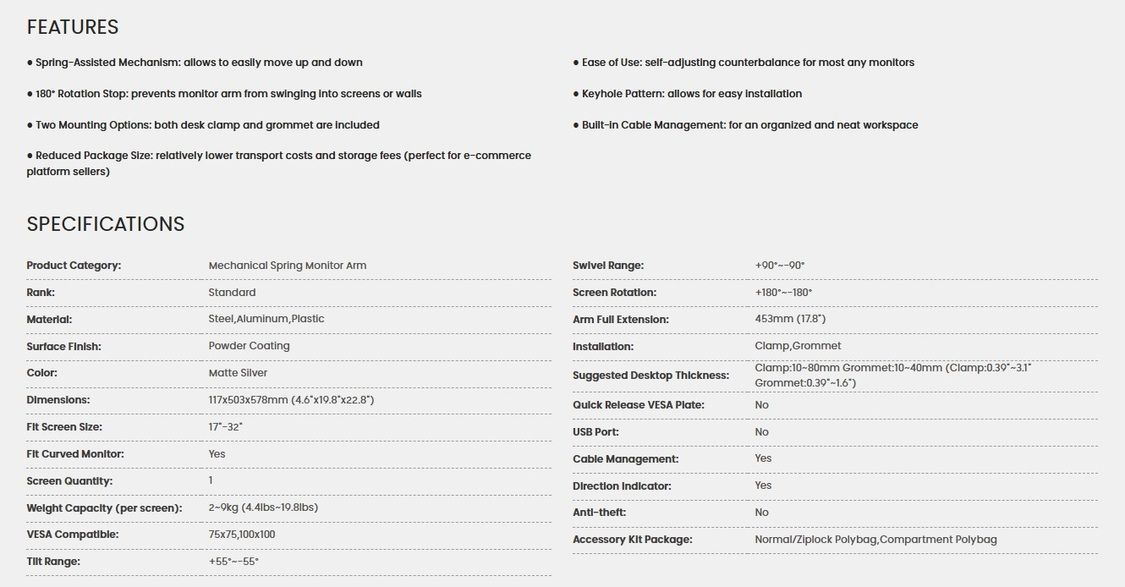Viewport: 1125px width, 587px height.
Task: Select the Dimensions value 117x503x578mm
Action: (x=291, y=400)
